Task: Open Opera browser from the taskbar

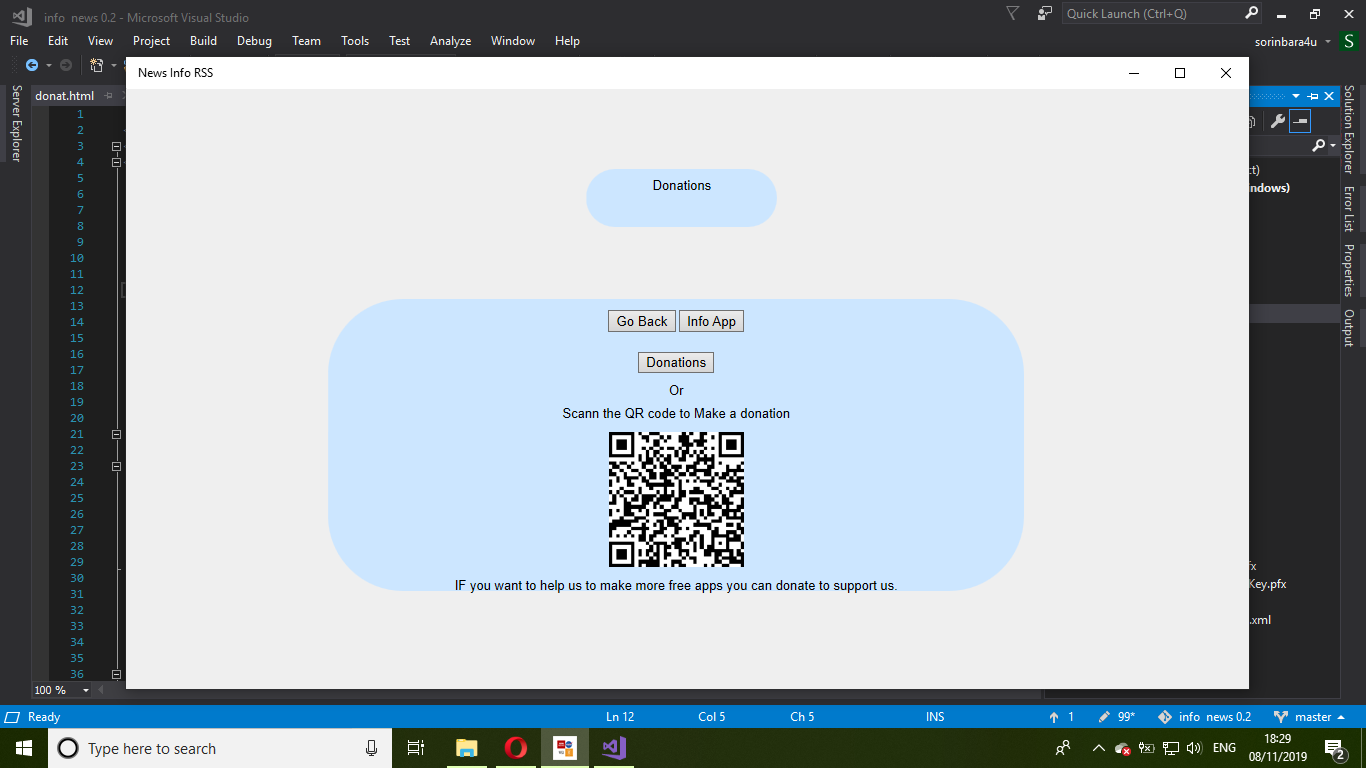Action: pyautogui.click(x=516, y=748)
